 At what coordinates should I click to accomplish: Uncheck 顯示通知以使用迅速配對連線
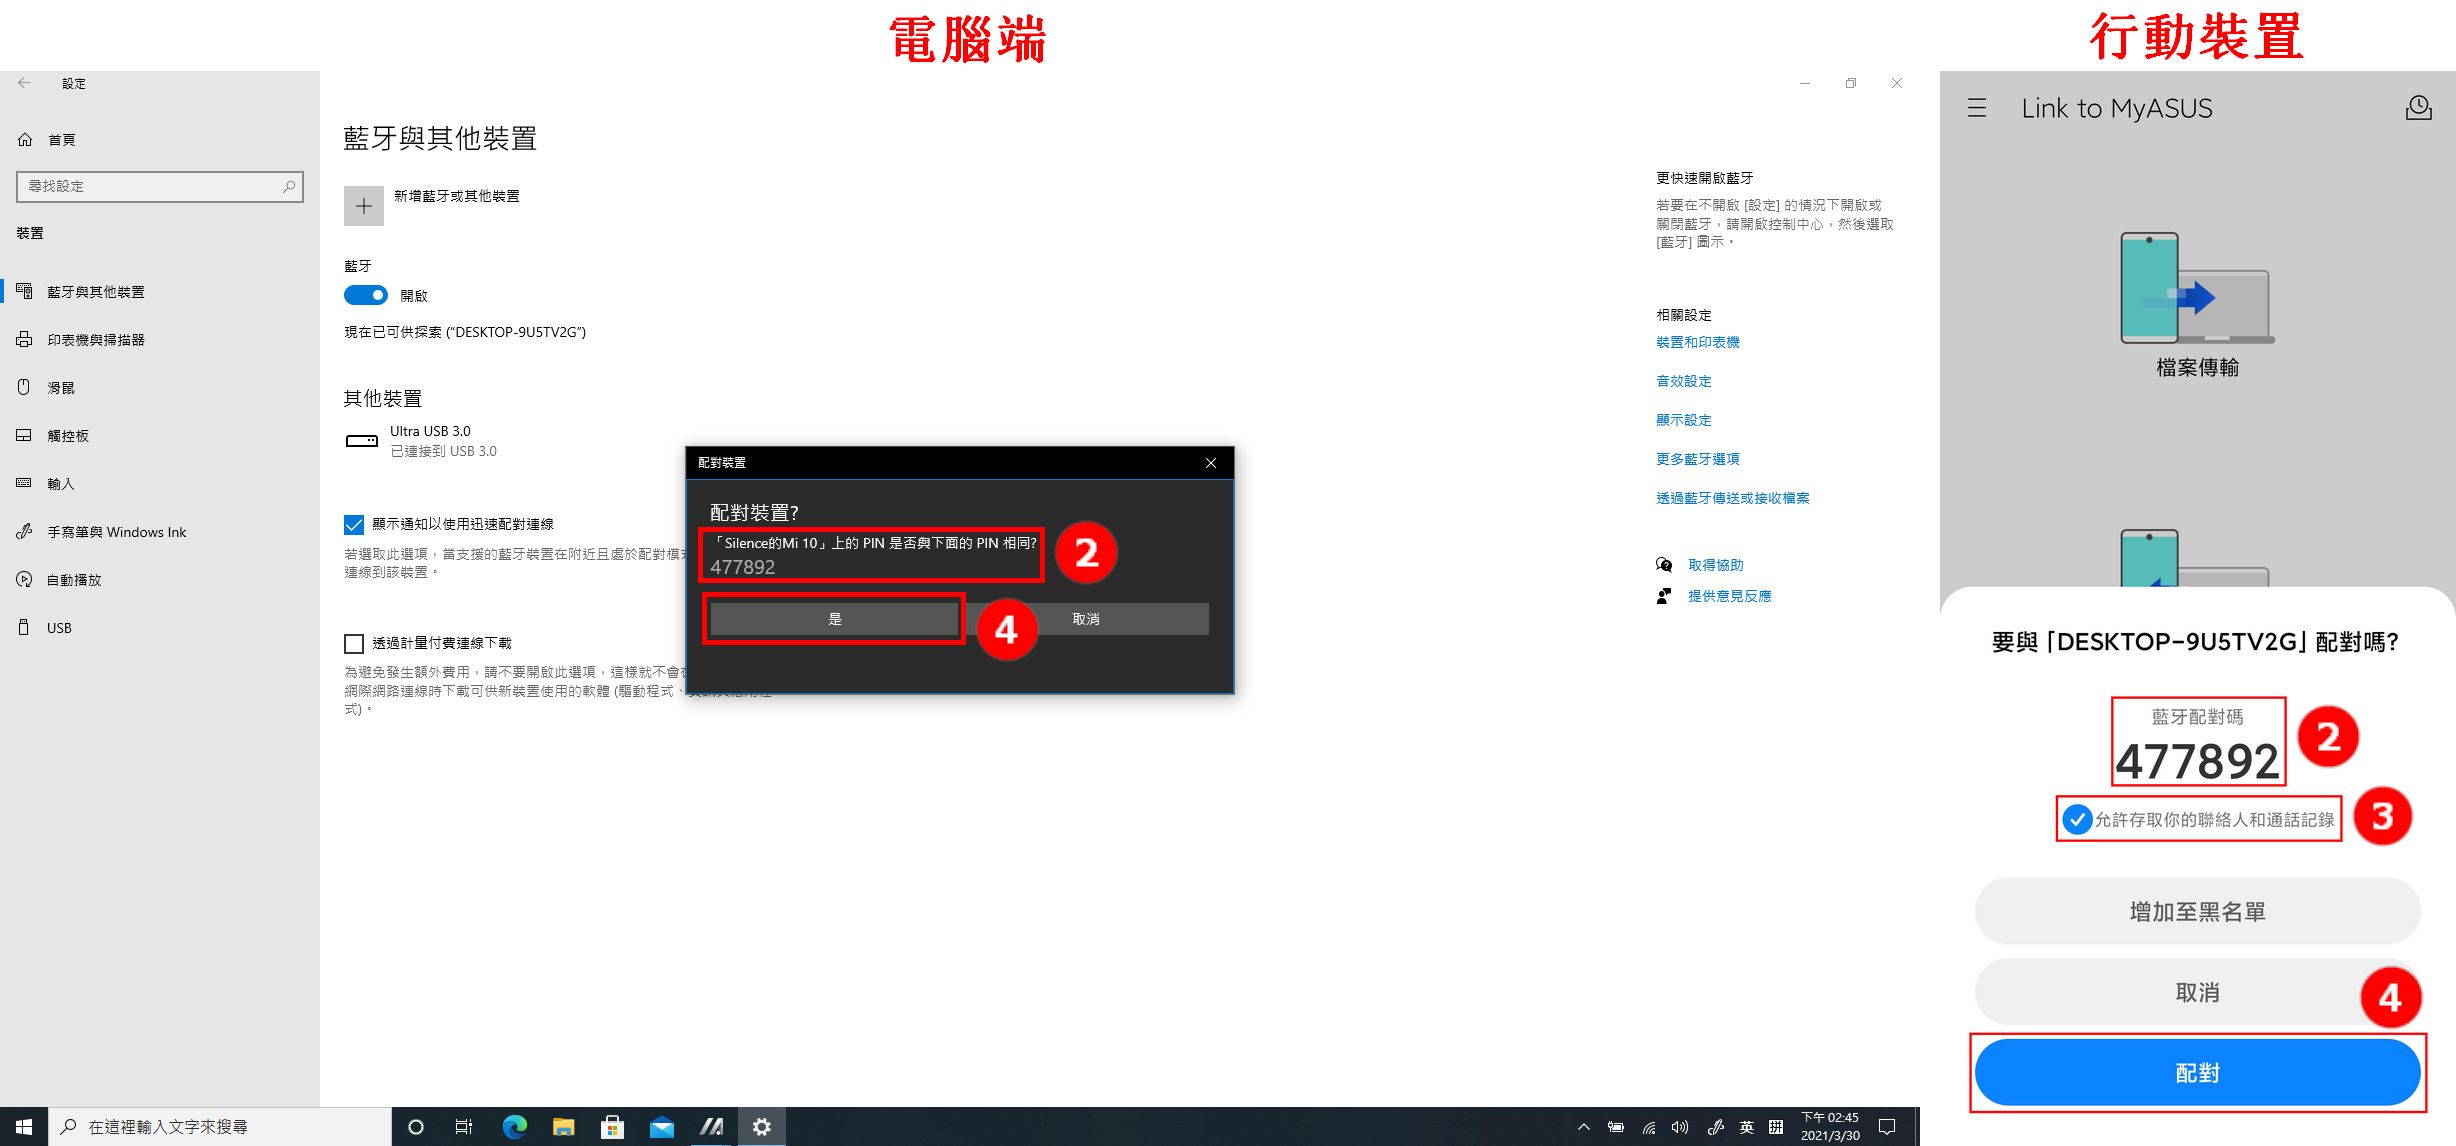pyautogui.click(x=354, y=524)
